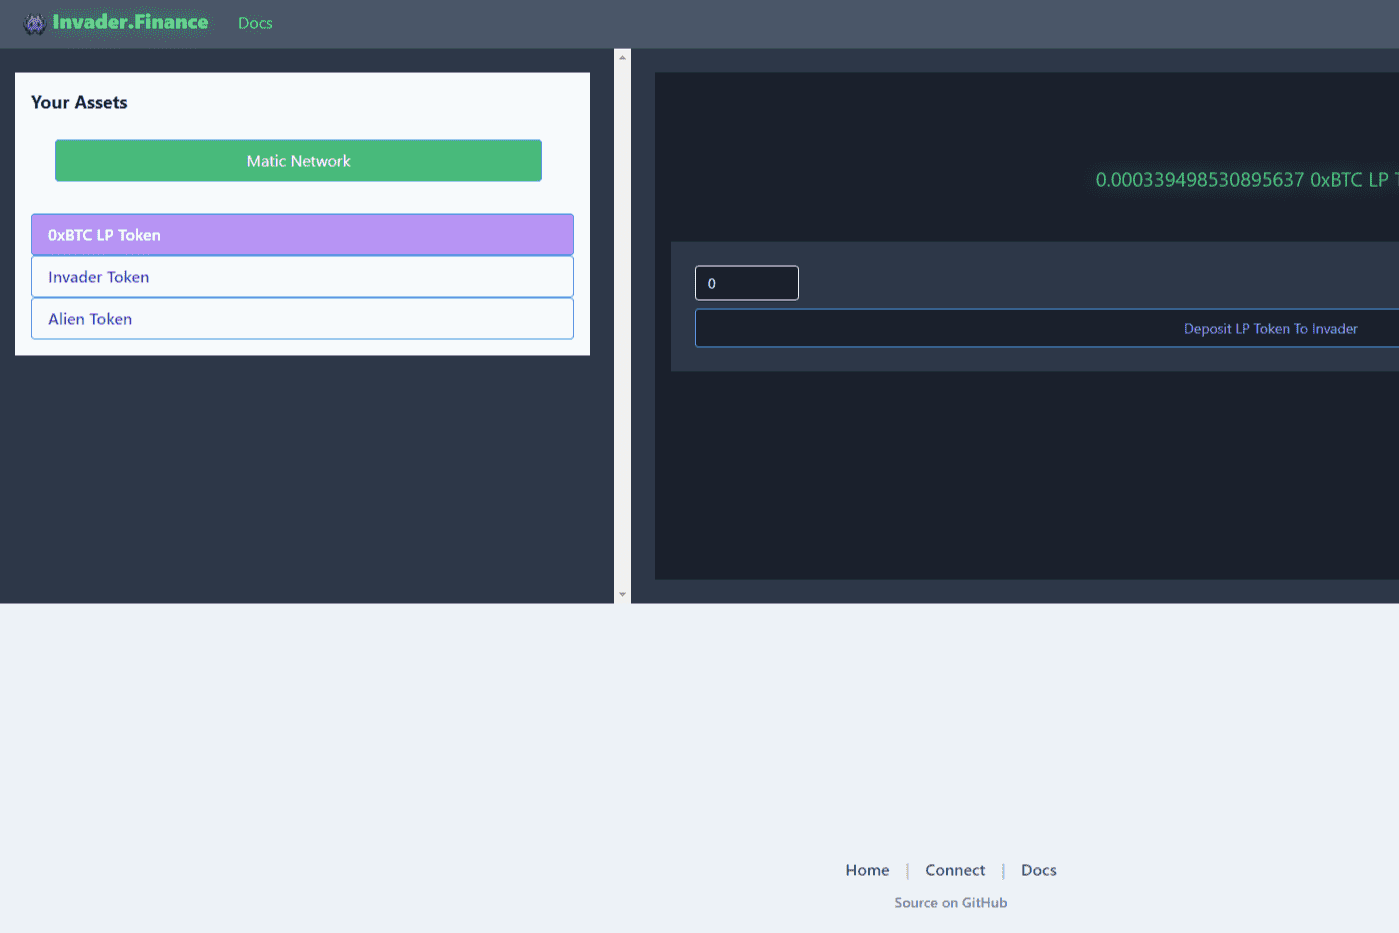Image resolution: width=1399 pixels, height=933 pixels.
Task: Click the Home link in the footer
Action: (866, 870)
